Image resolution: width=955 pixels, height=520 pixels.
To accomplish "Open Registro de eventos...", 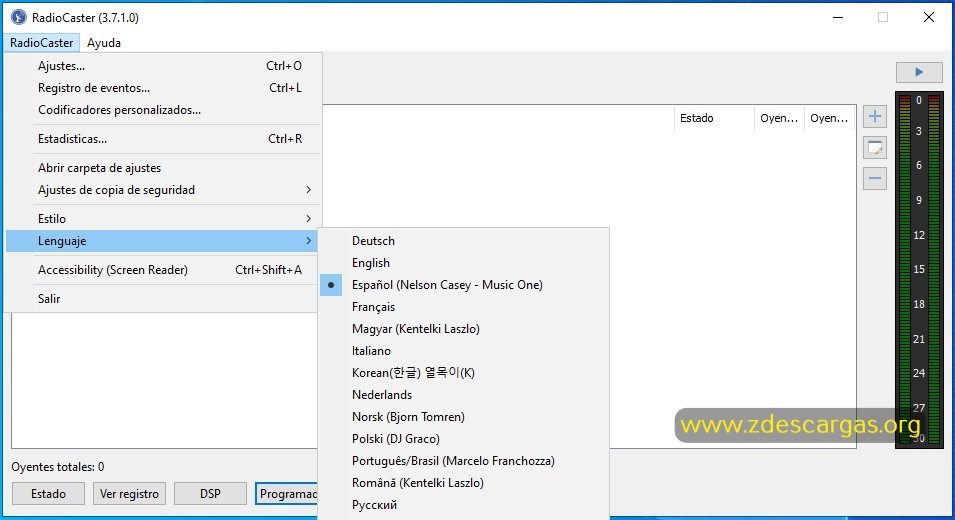I will click(163, 88).
